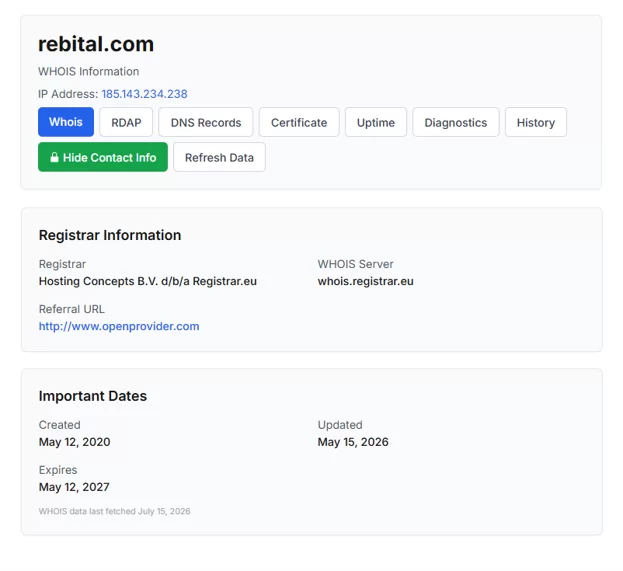Click the WHOIS Server label
Viewport: 623px width, 571px height.
point(356,264)
